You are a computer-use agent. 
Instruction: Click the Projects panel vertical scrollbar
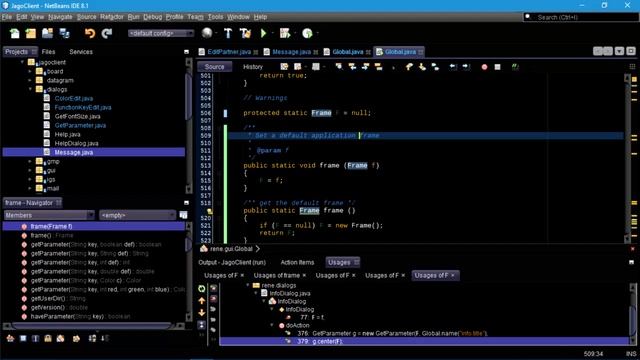pos(189,96)
